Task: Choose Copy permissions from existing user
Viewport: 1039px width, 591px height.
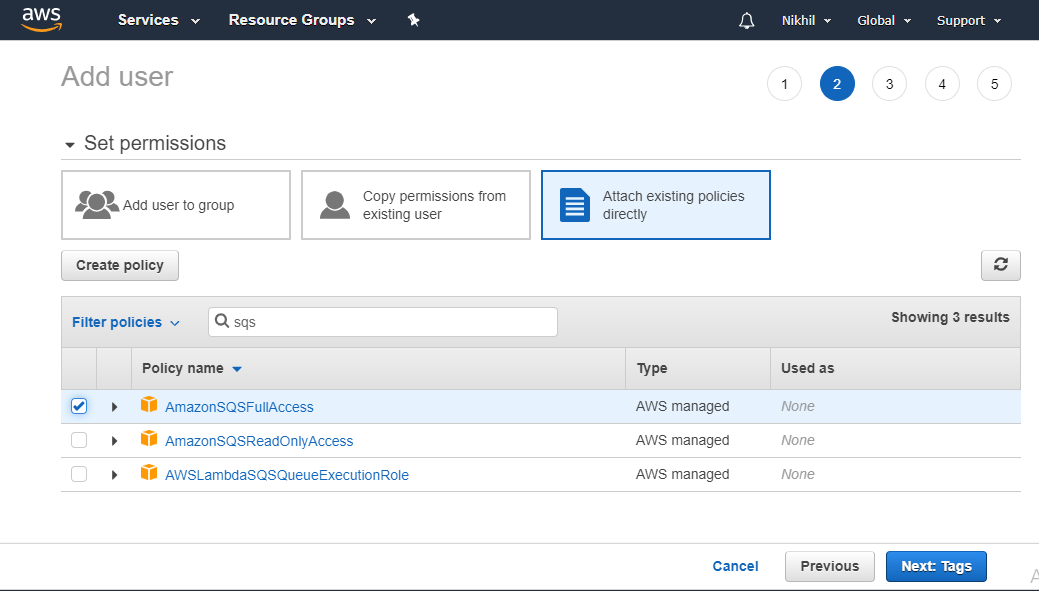Action: 415,205
